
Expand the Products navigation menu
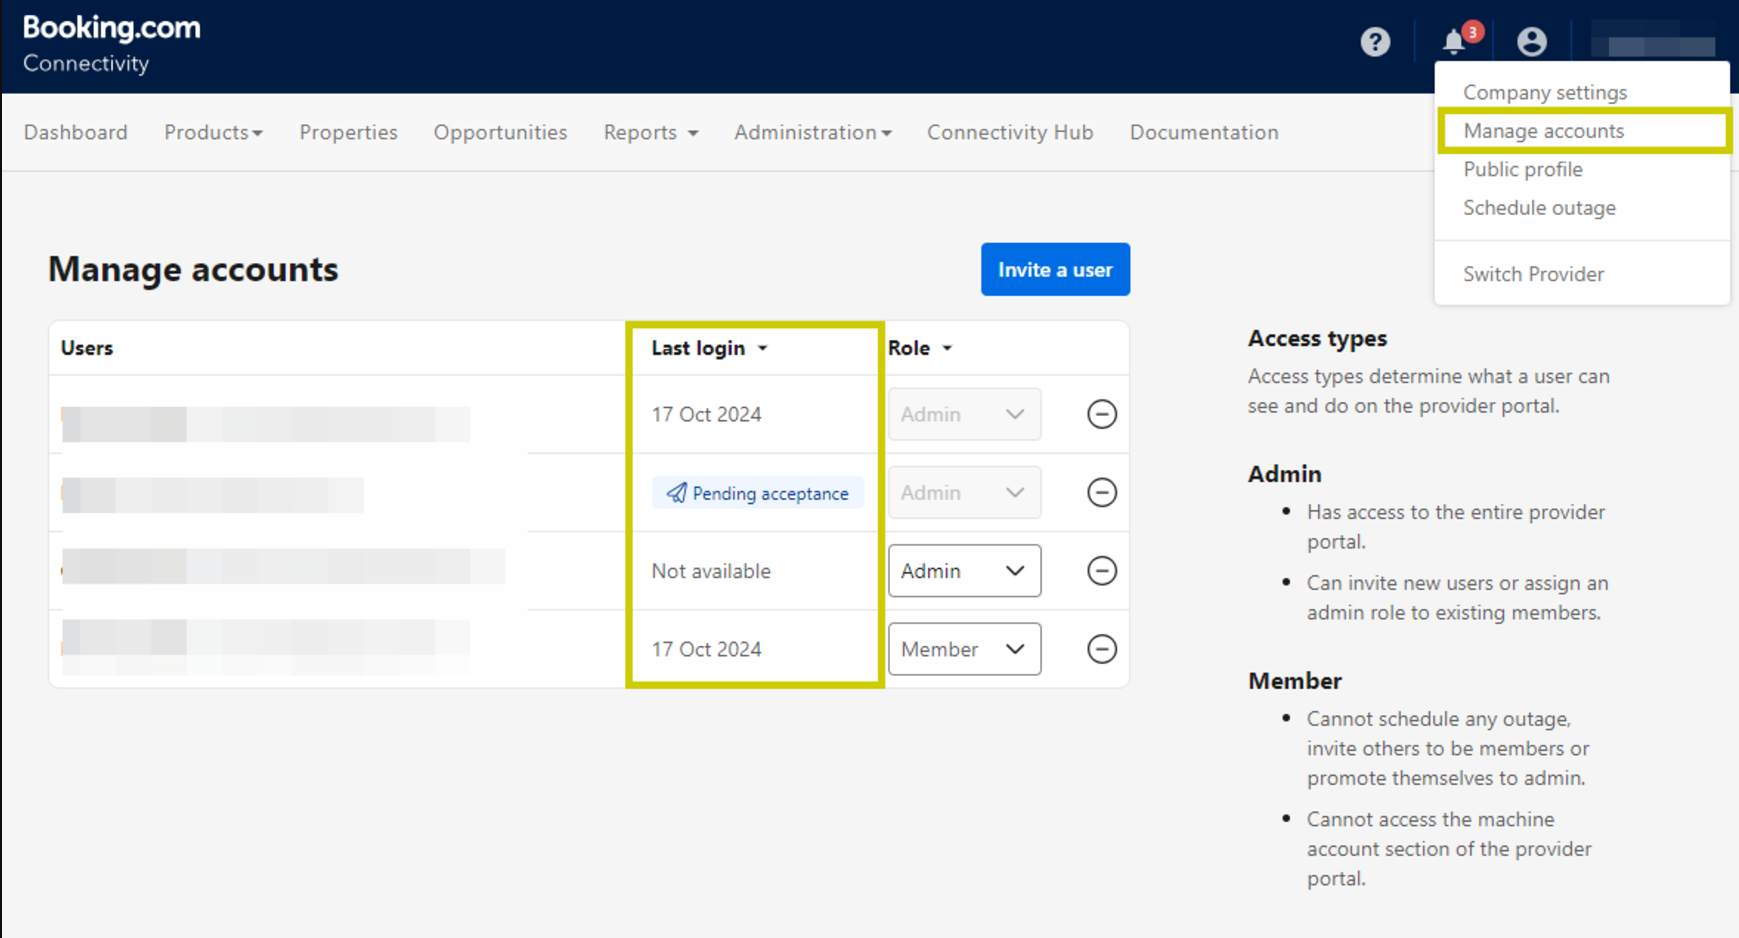213,132
